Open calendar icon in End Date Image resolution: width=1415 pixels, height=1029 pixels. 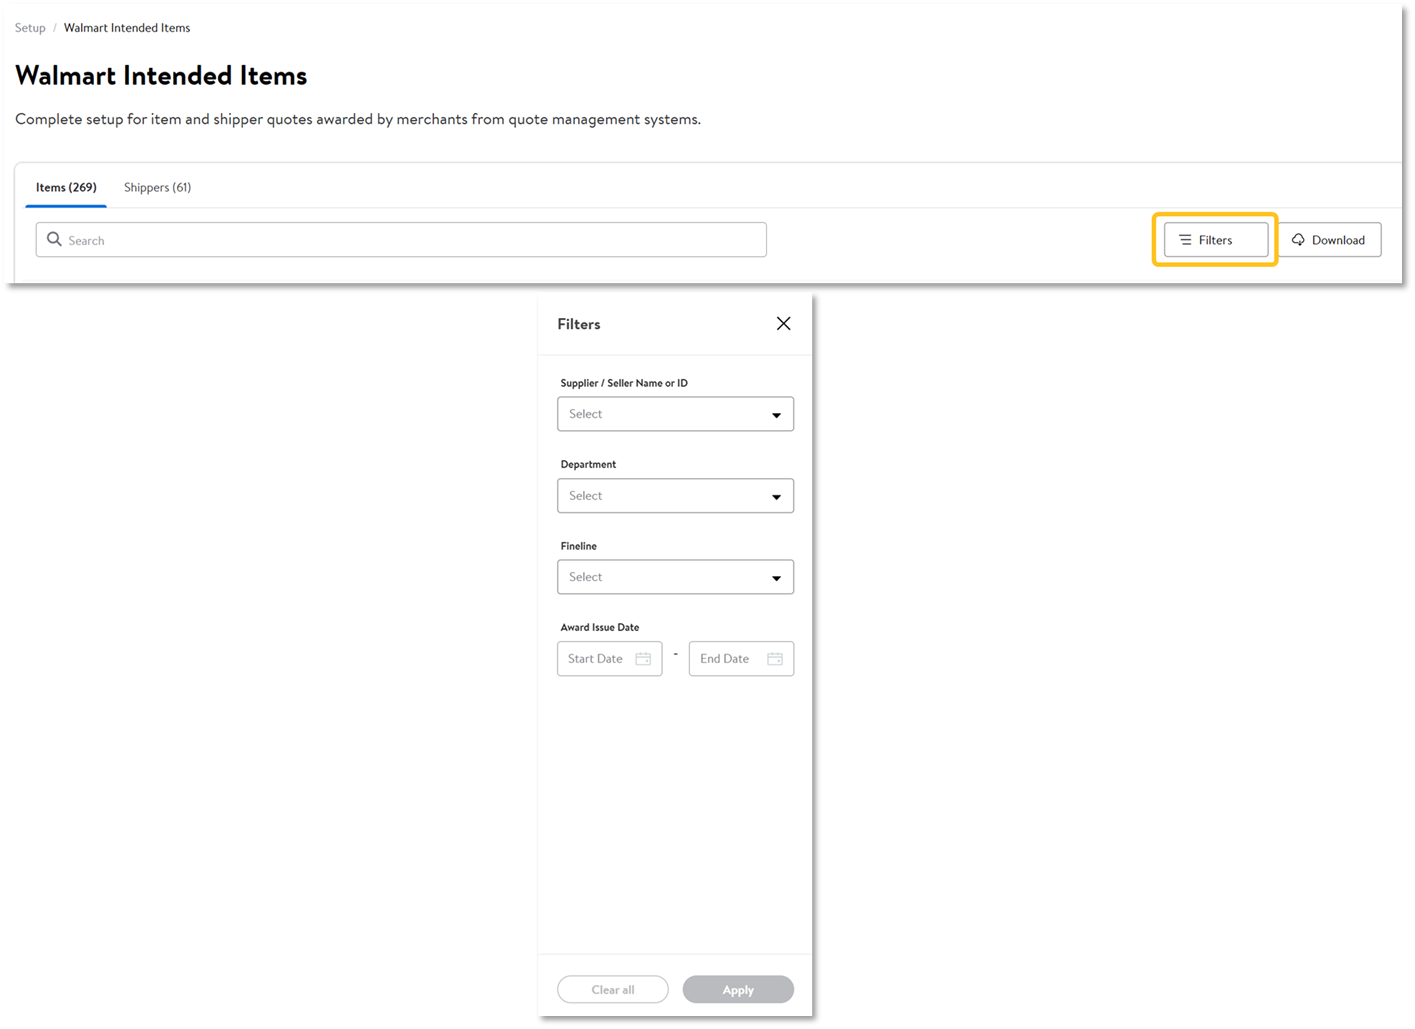pos(775,659)
